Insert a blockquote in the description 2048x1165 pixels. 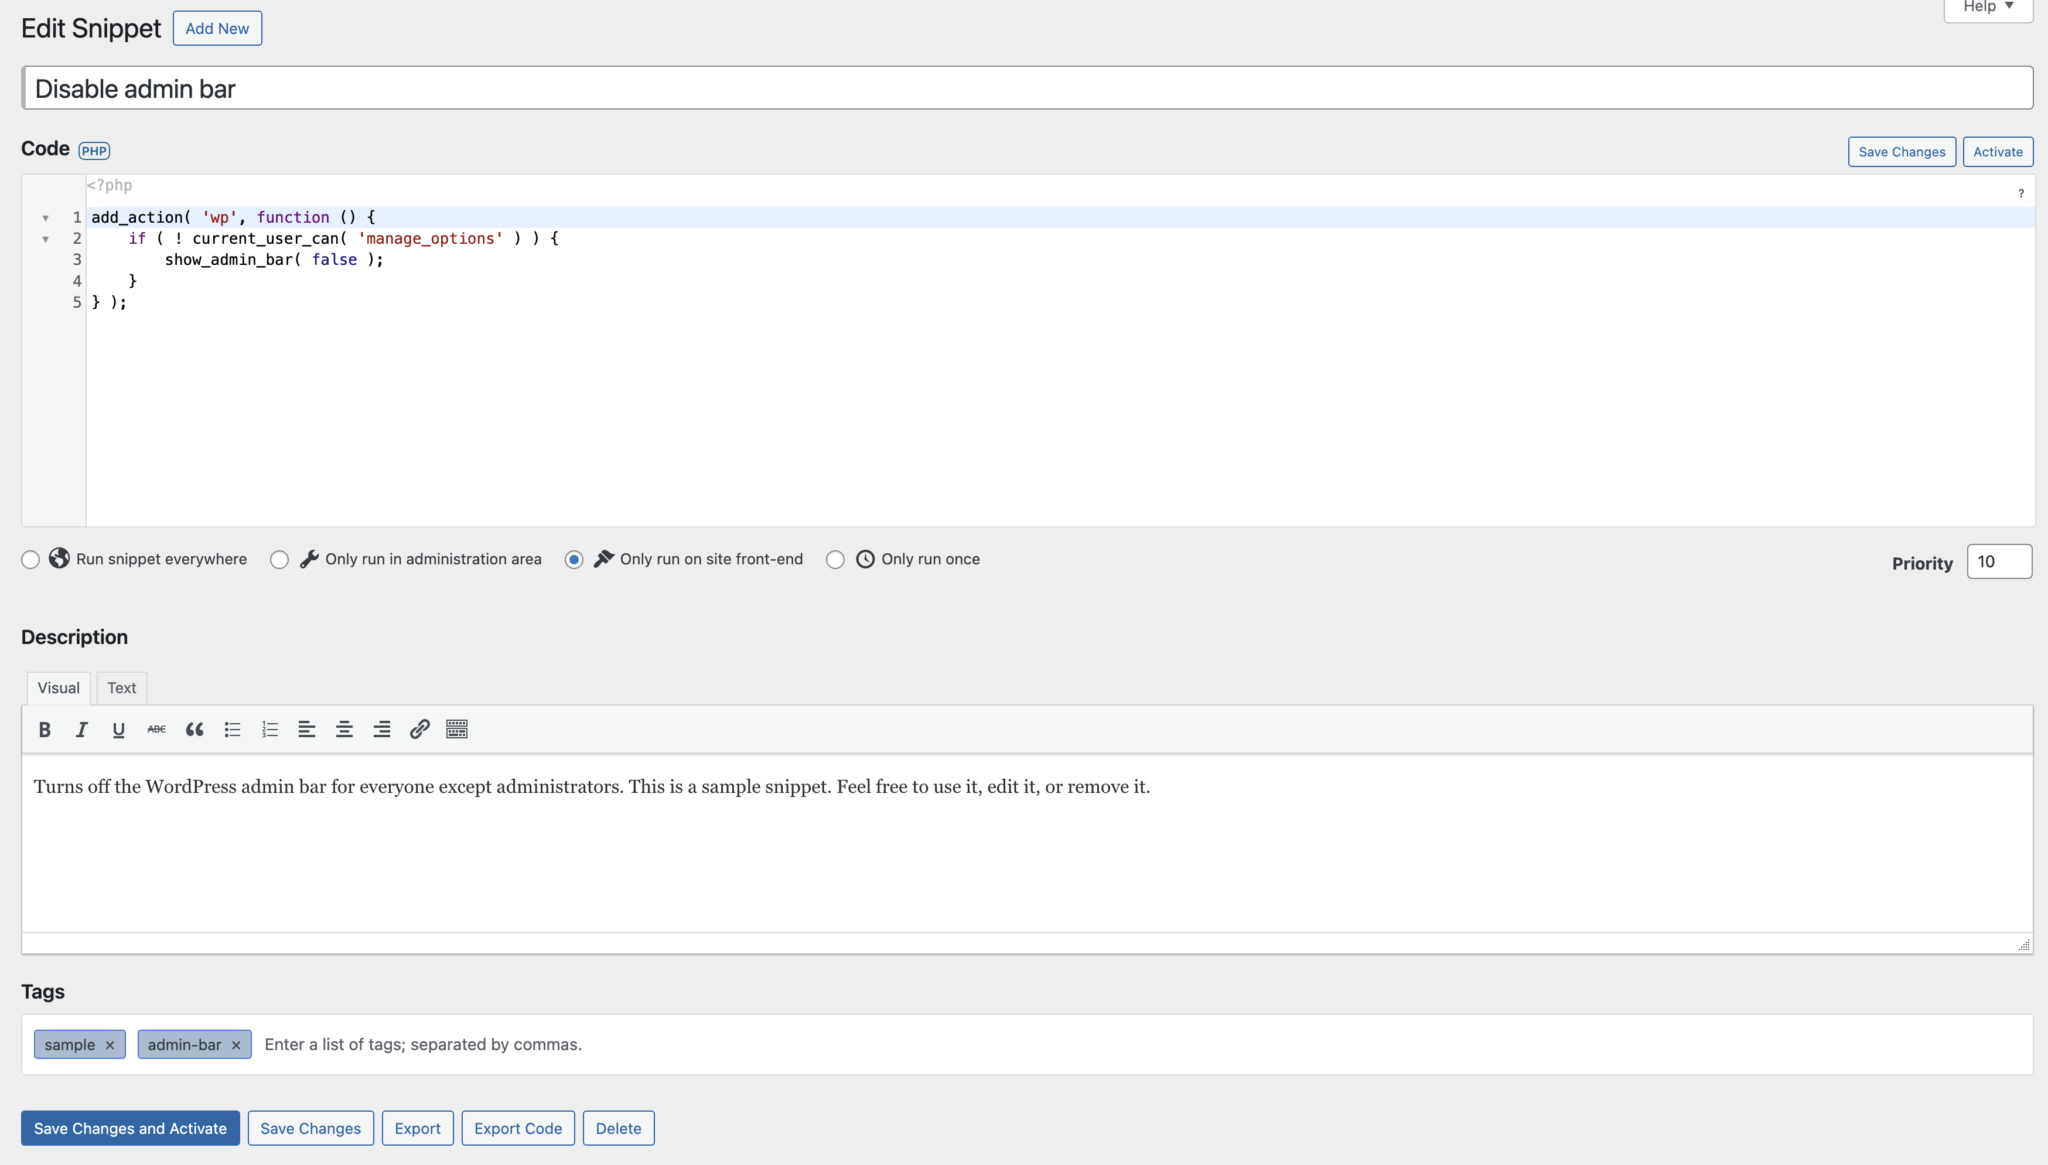tap(194, 729)
